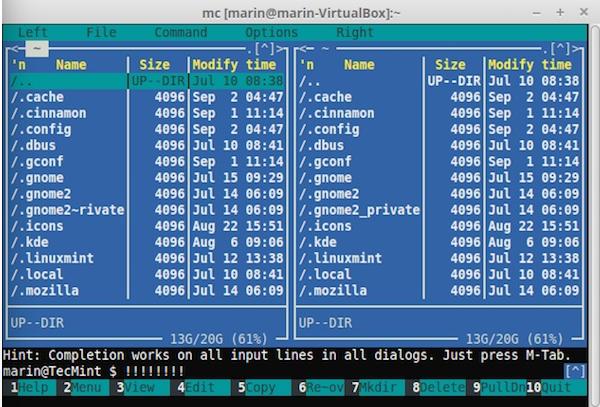This screenshot has height=407, width=600.
Task: Click the 3 View button in bottom bar
Action: [x=132, y=387]
